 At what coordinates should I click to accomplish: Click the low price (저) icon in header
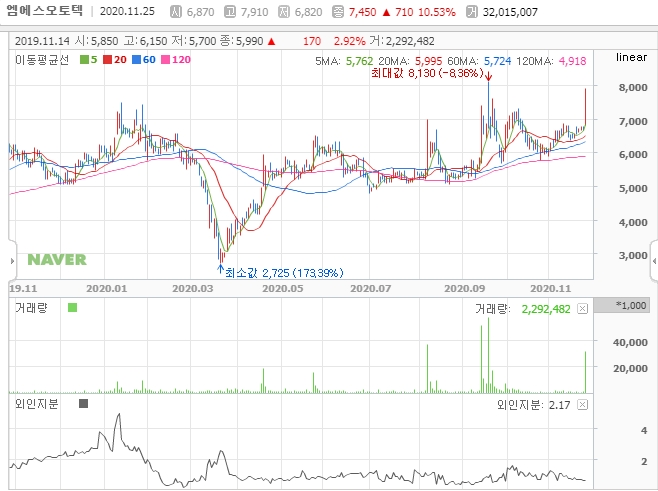284,11
